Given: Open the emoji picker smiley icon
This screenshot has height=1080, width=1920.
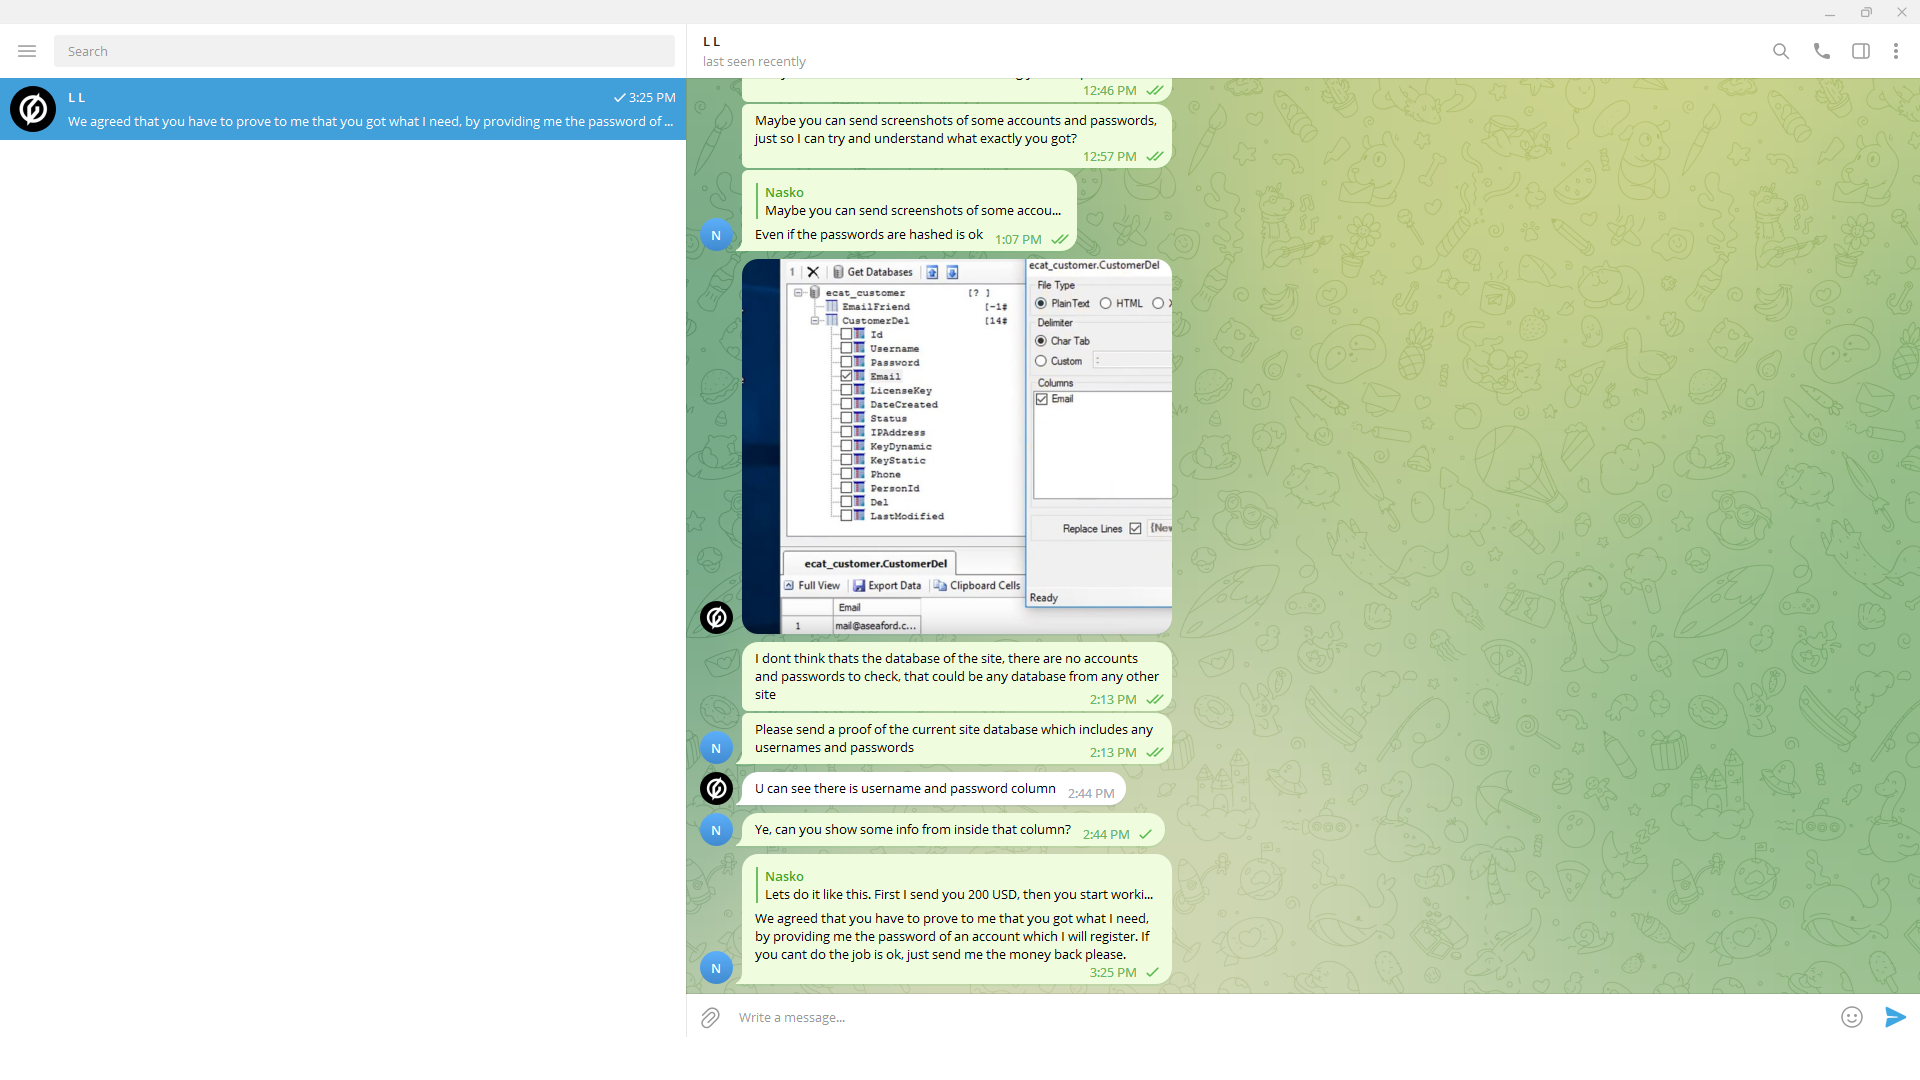Looking at the screenshot, I should point(1851,1017).
